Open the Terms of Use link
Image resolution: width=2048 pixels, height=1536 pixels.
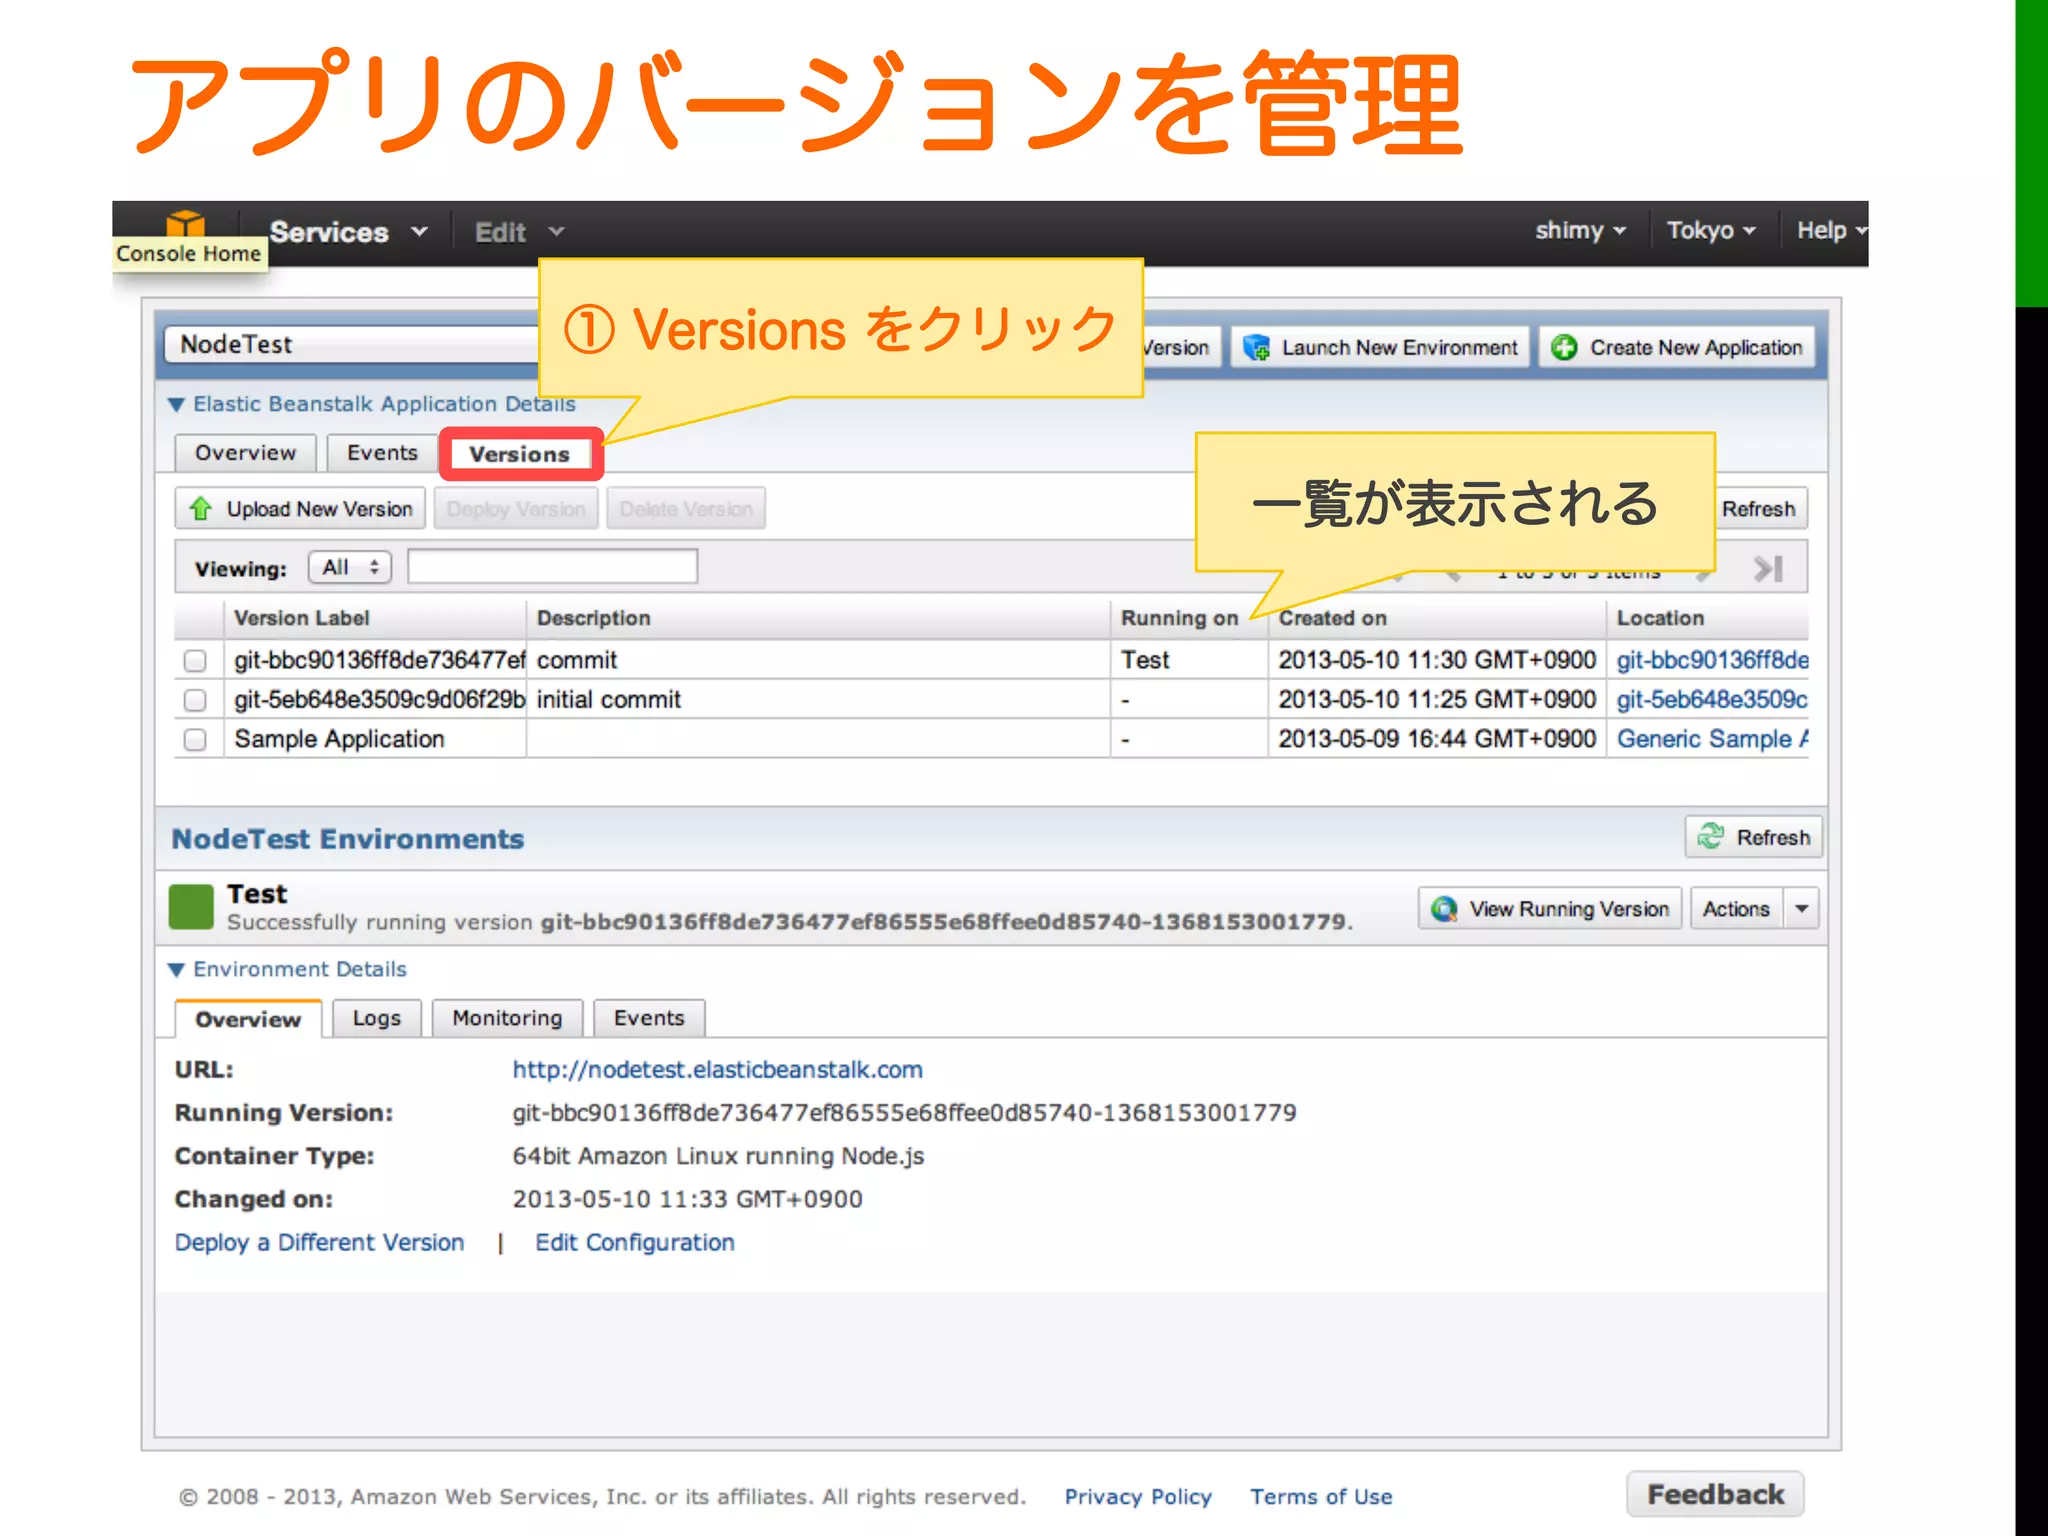1321,1496
